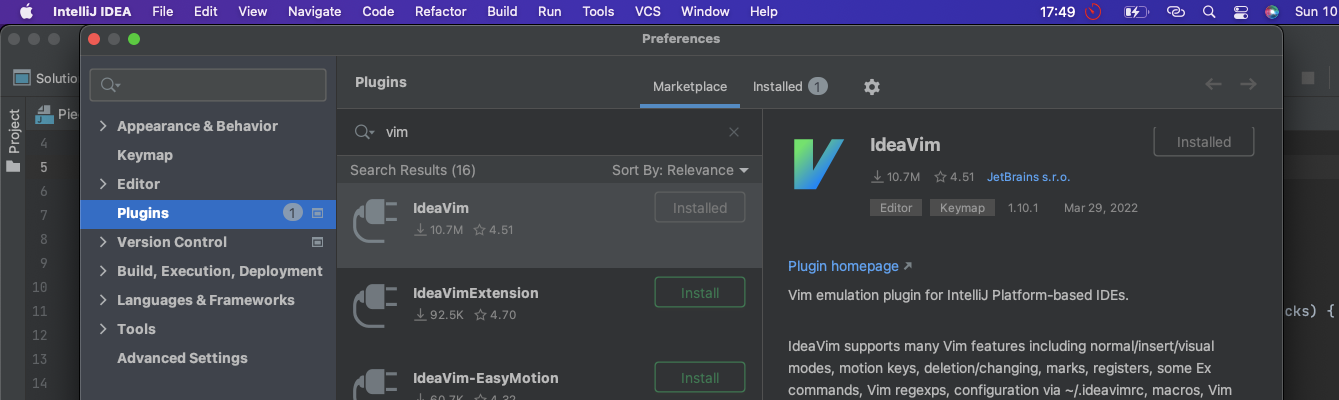Navigate back with the left arrow
The height and width of the screenshot is (400, 1339).
click(x=1213, y=84)
